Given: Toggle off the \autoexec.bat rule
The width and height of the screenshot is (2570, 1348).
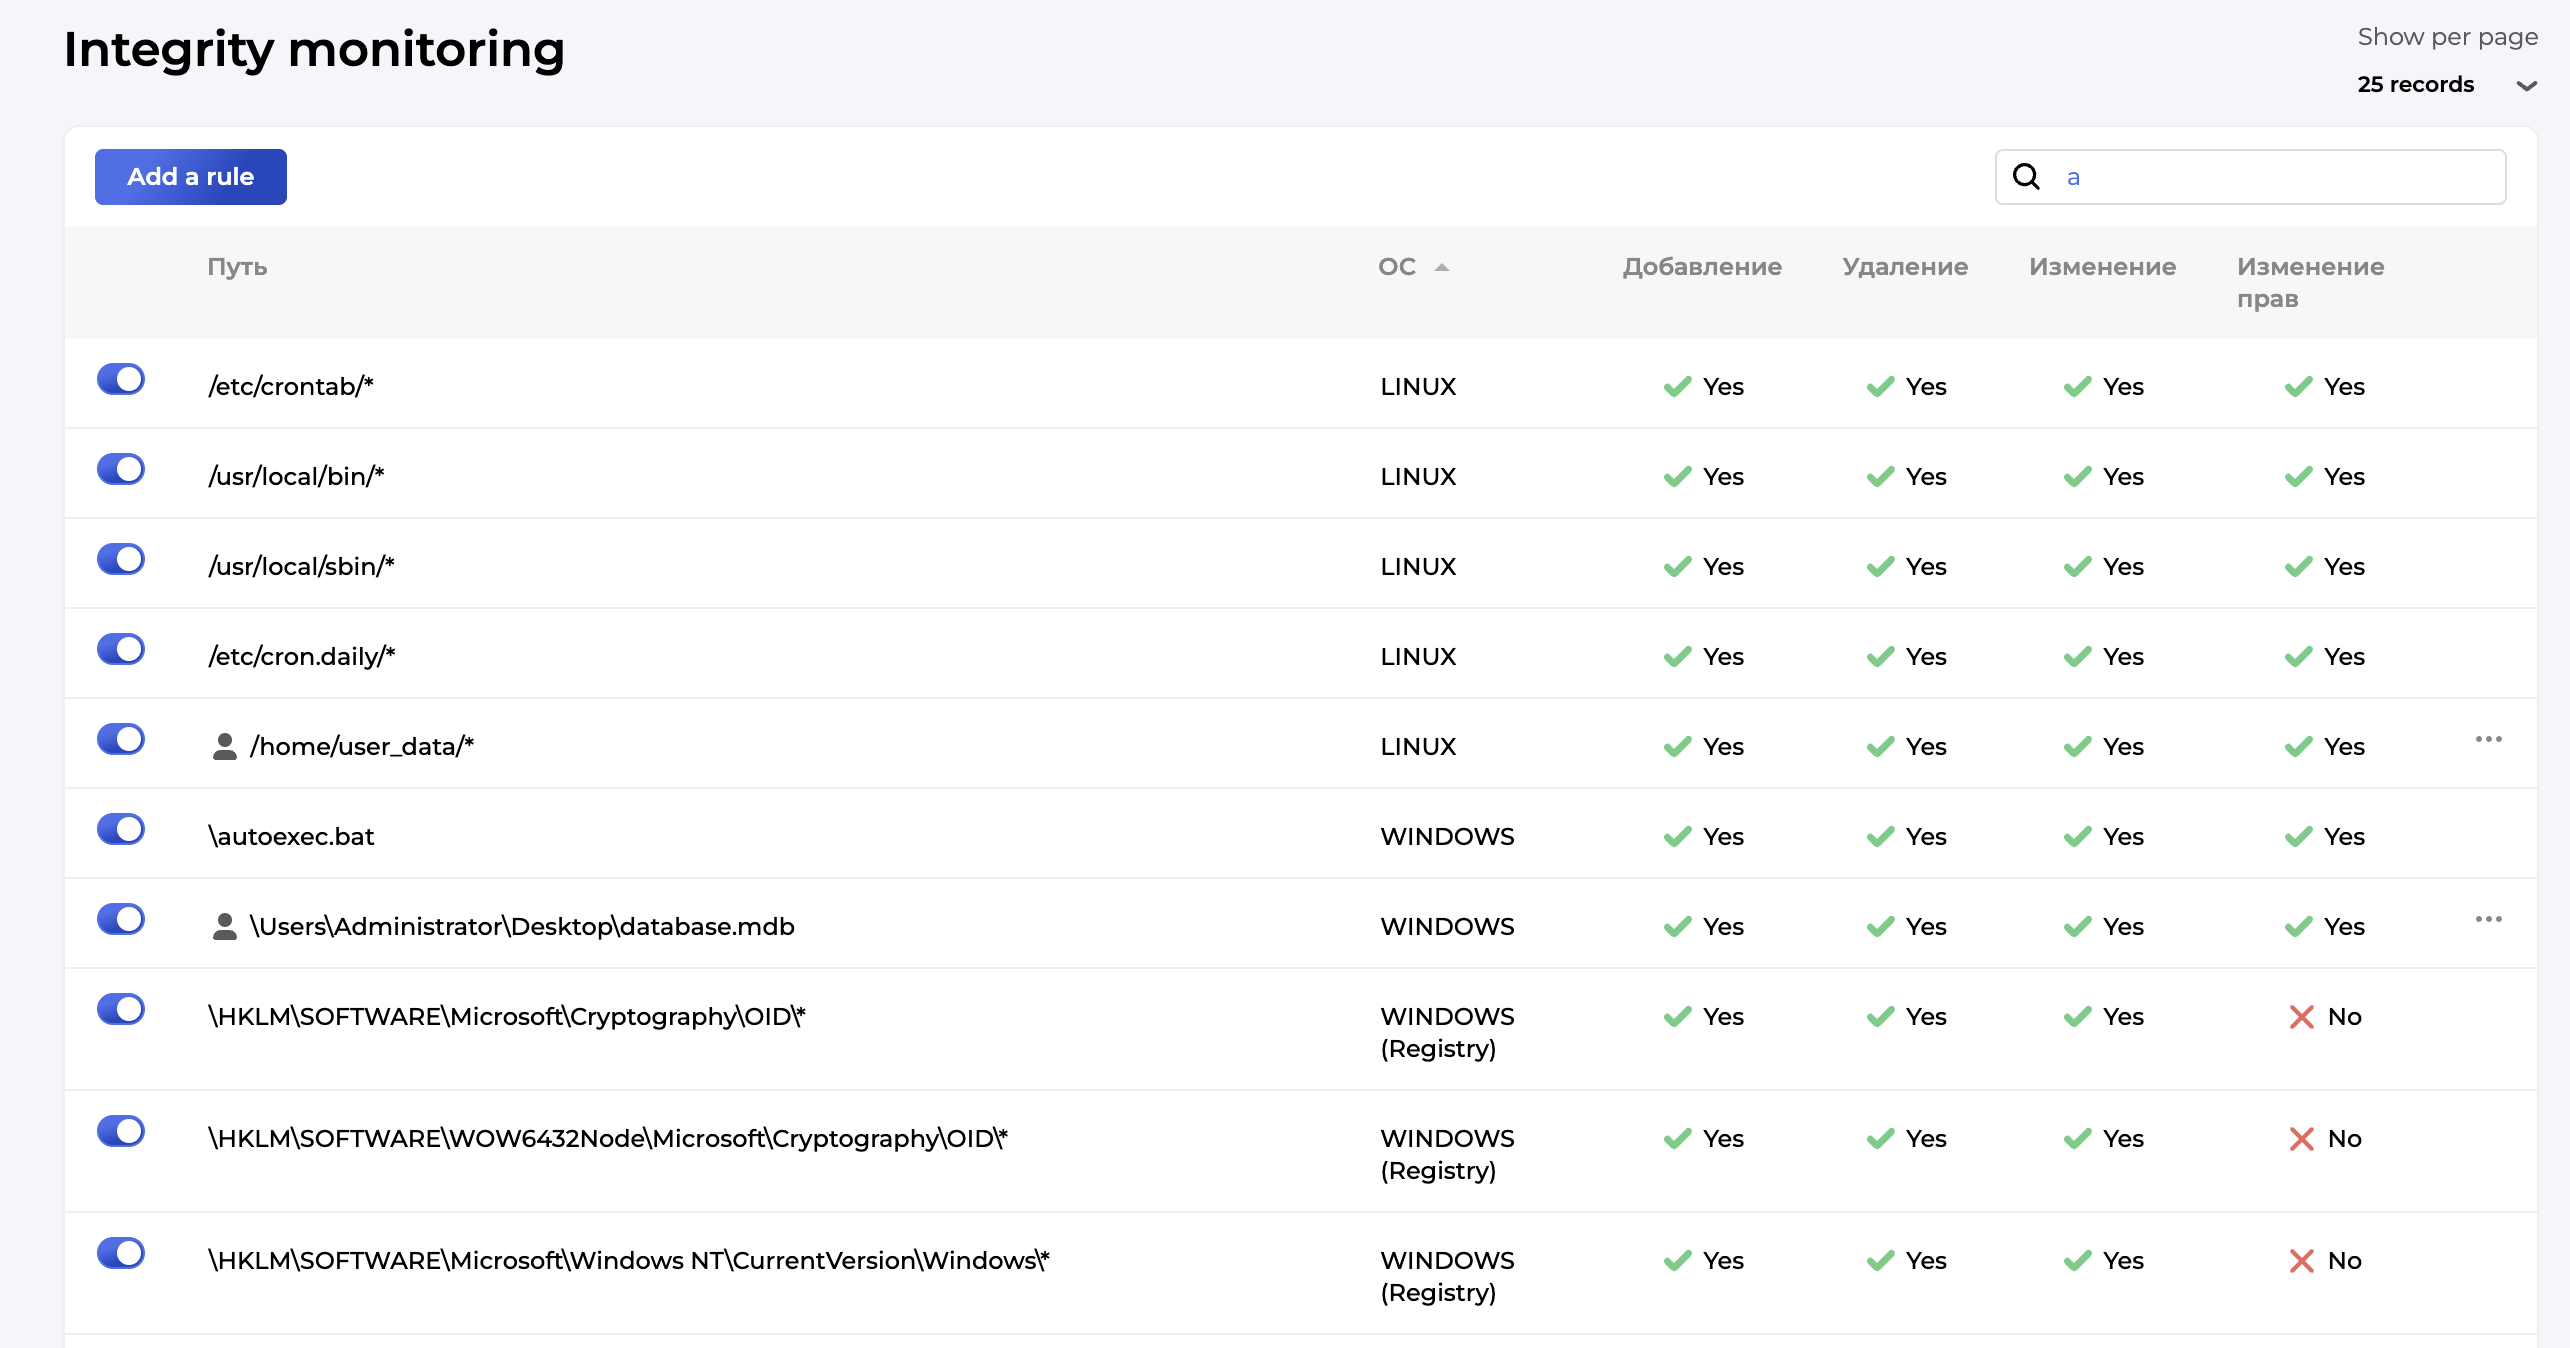Looking at the screenshot, I should [x=121, y=830].
